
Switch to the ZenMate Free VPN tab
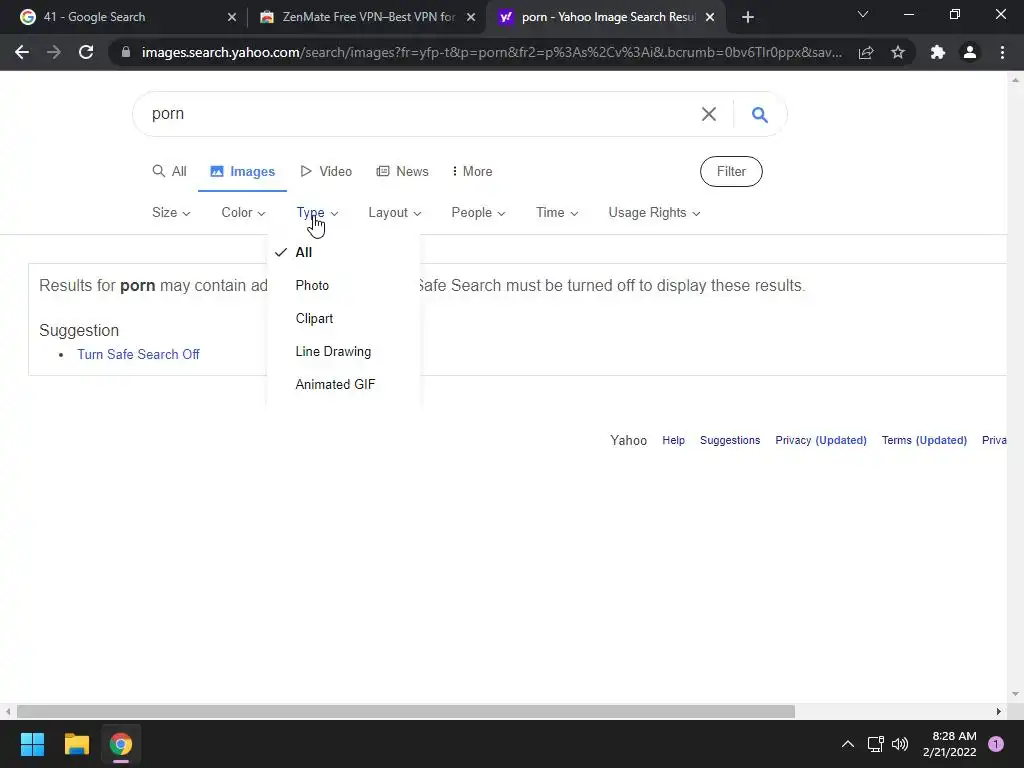pyautogui.click(x=369, y=17)
